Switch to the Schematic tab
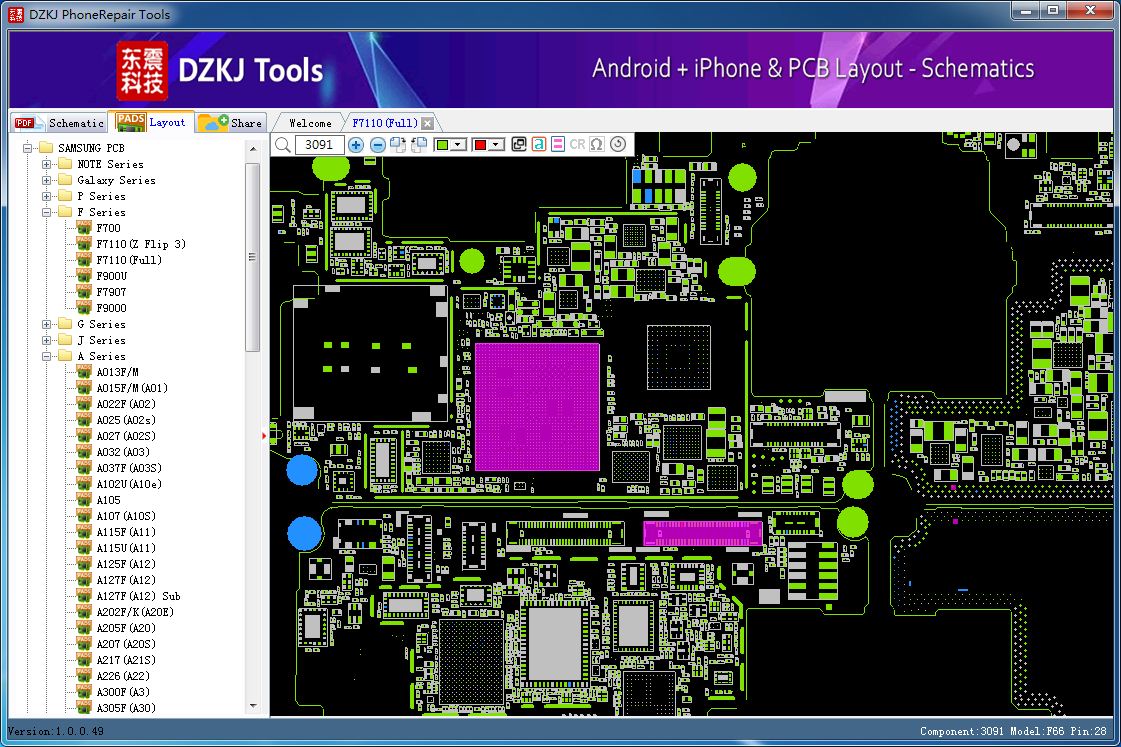 coord(59,123)
